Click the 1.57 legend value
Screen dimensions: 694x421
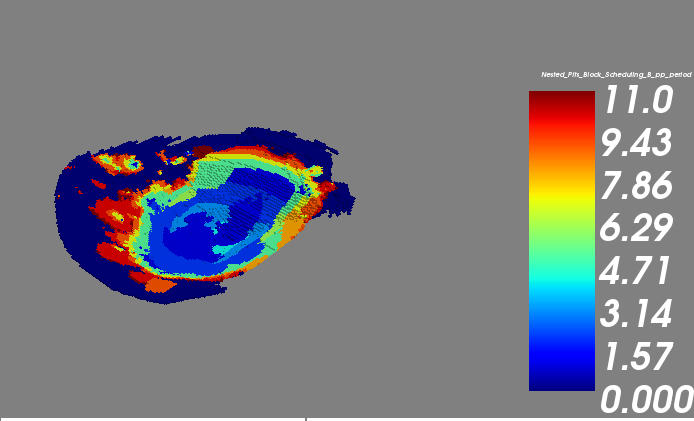(x=638, y=356)
